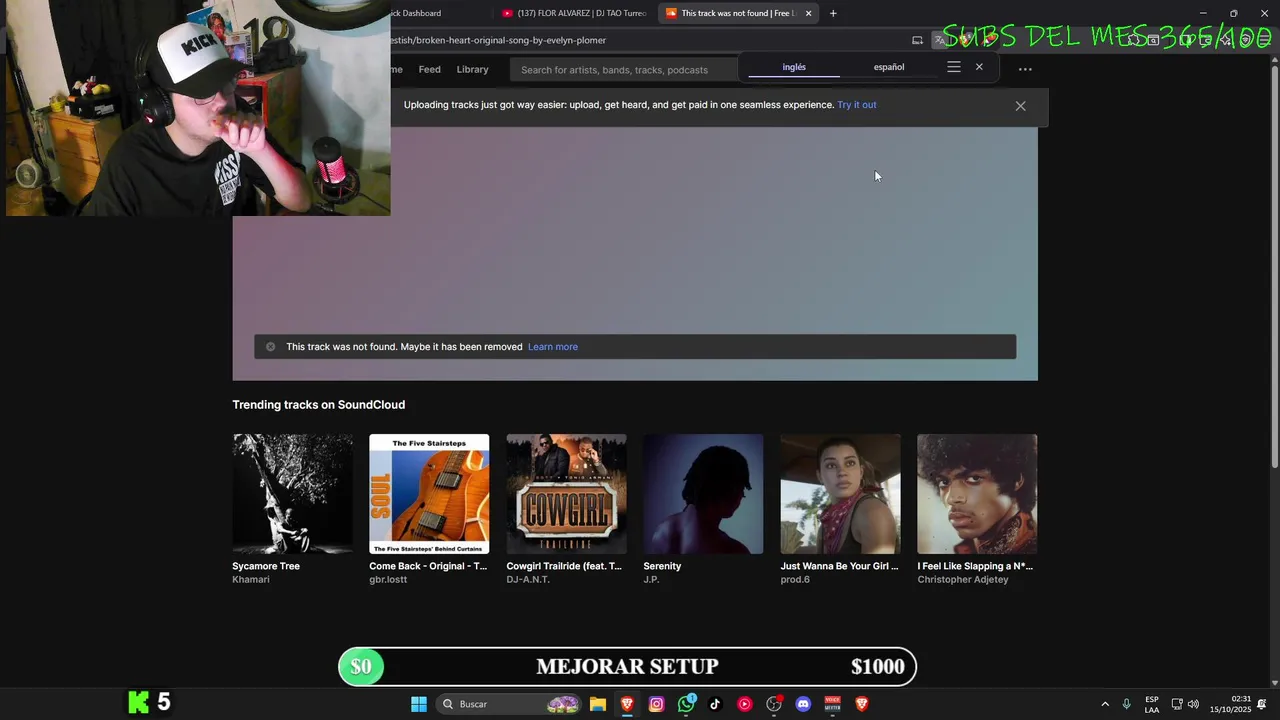1280x720 pixels.
Task: Open Just Wanna Be Your Girl artwork
Action: (840, 494)
